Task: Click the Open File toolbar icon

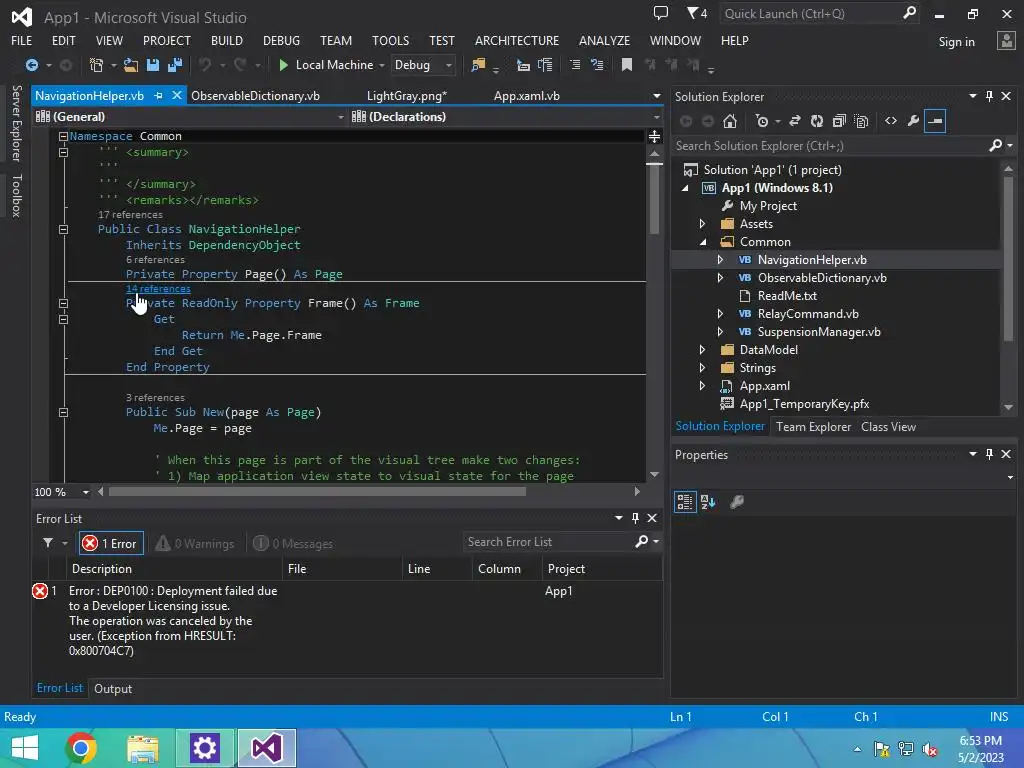Action: [x=131, y=65]
